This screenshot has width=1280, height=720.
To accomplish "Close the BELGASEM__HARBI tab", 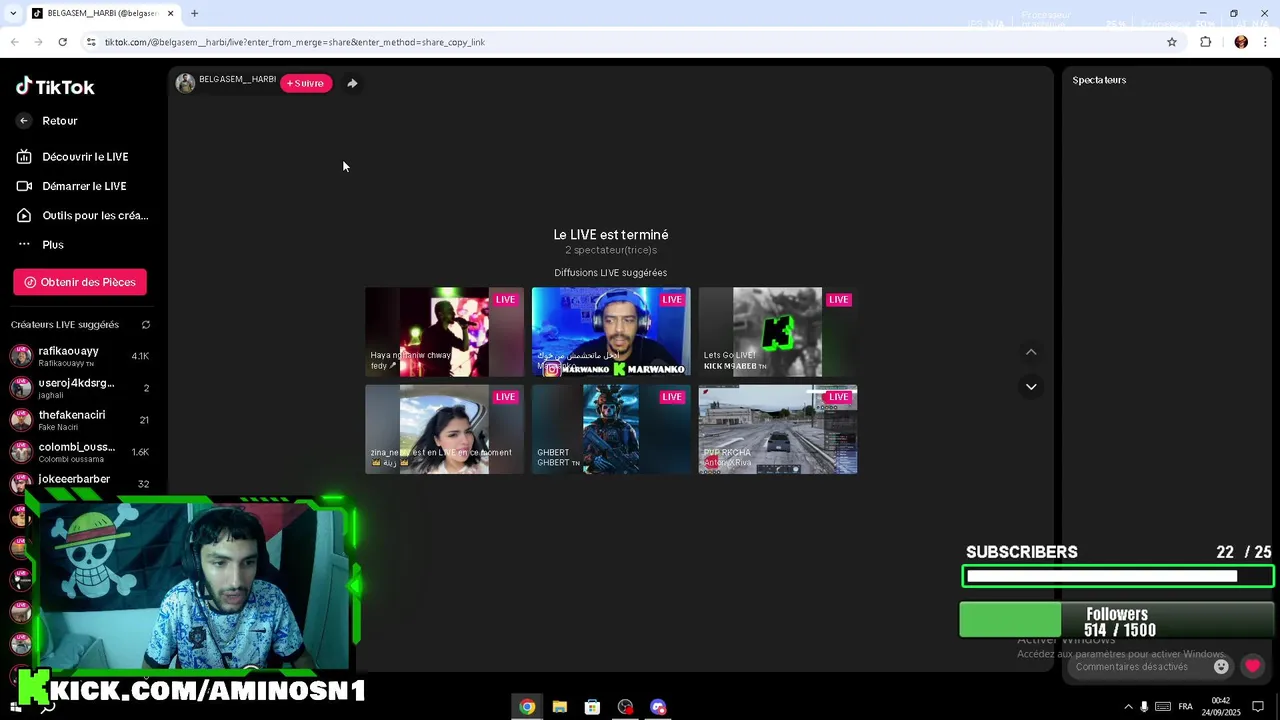I will [170, 13].
